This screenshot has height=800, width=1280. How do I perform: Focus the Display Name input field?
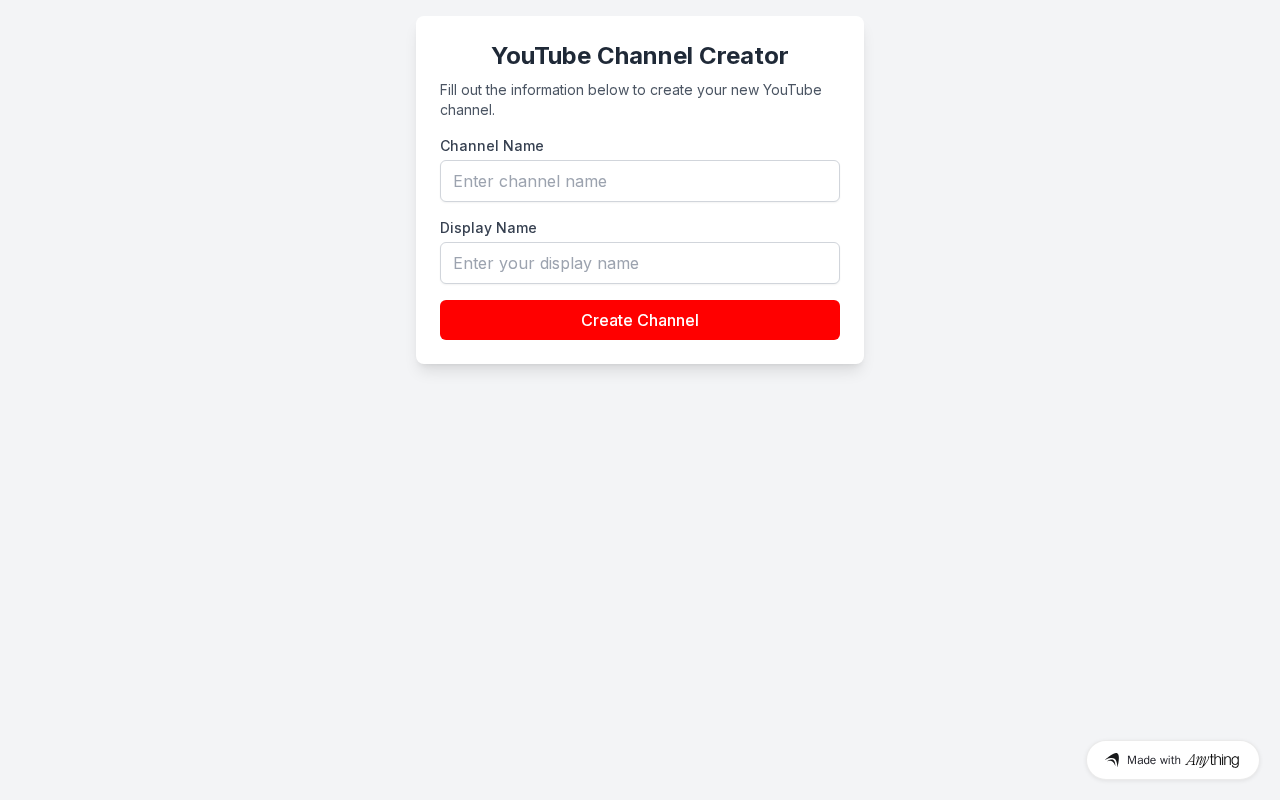tap(640, 263)
